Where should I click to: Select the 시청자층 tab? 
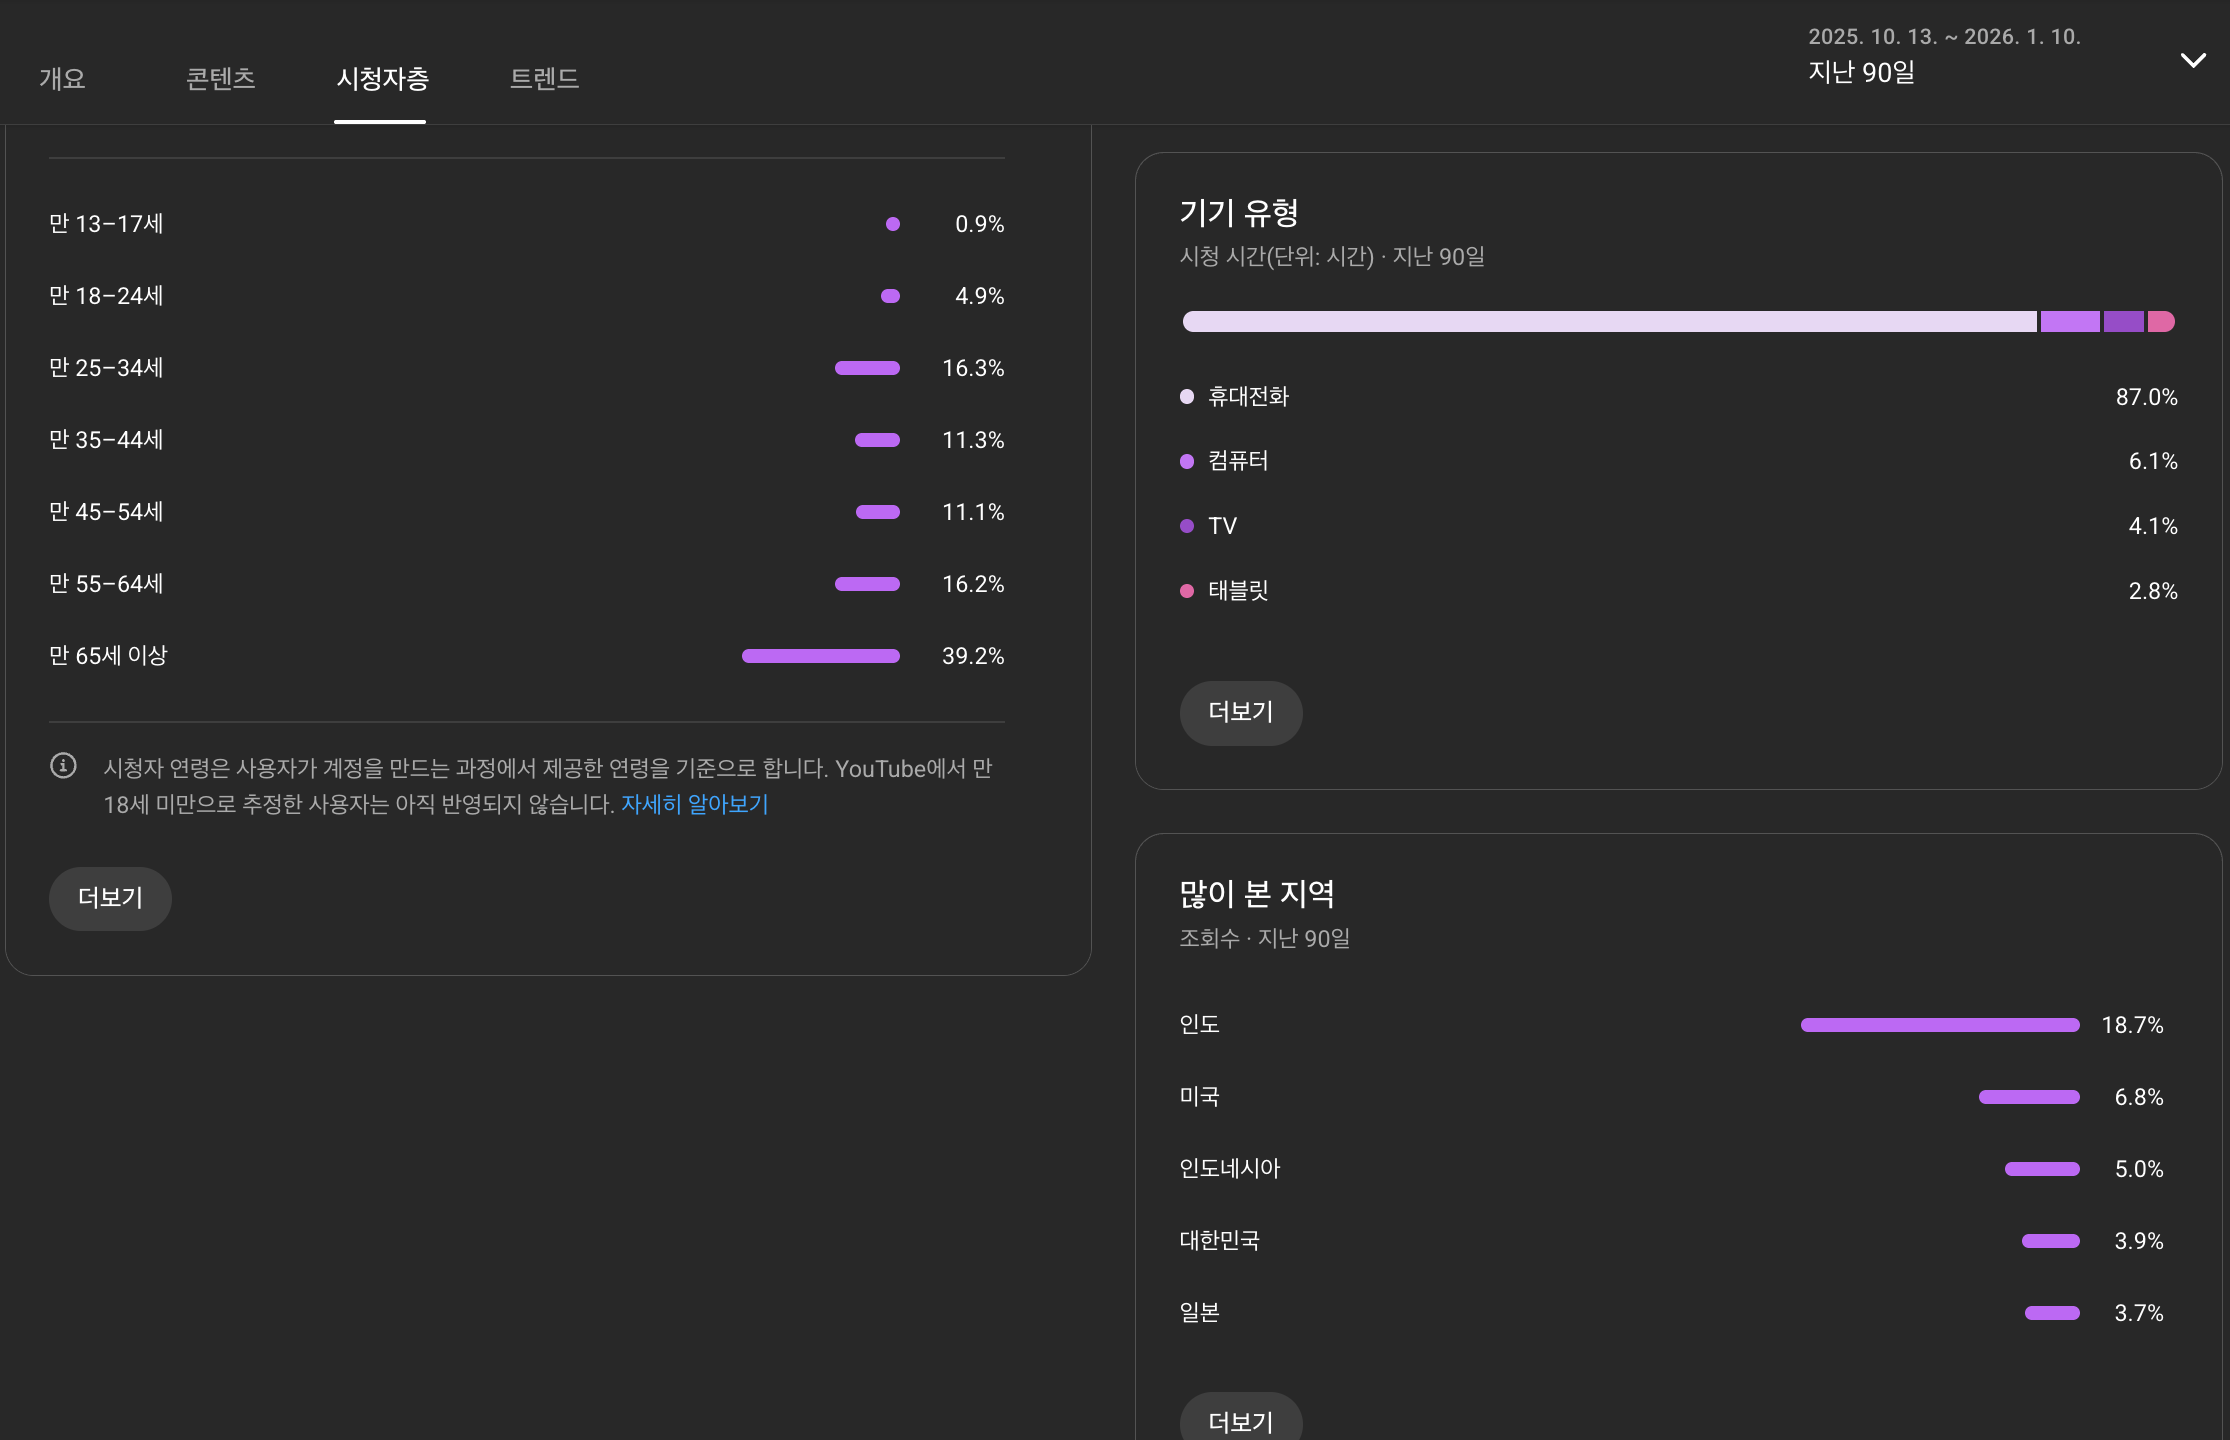[381, 78]
